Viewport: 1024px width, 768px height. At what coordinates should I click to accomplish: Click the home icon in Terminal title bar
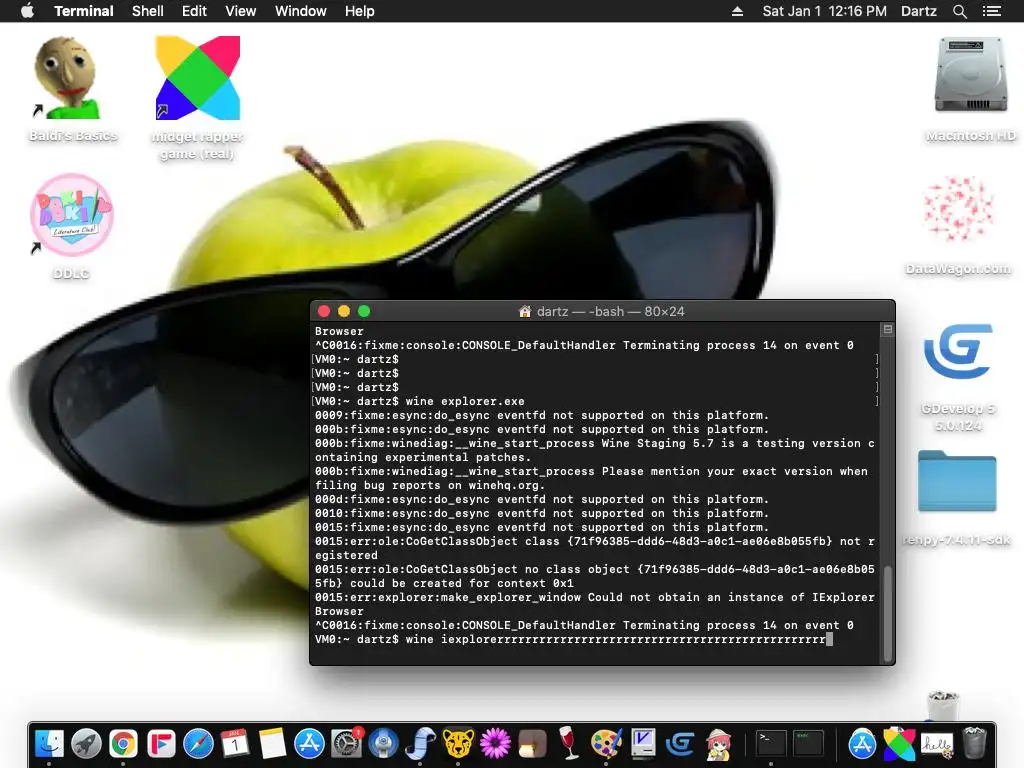(524, 312)
